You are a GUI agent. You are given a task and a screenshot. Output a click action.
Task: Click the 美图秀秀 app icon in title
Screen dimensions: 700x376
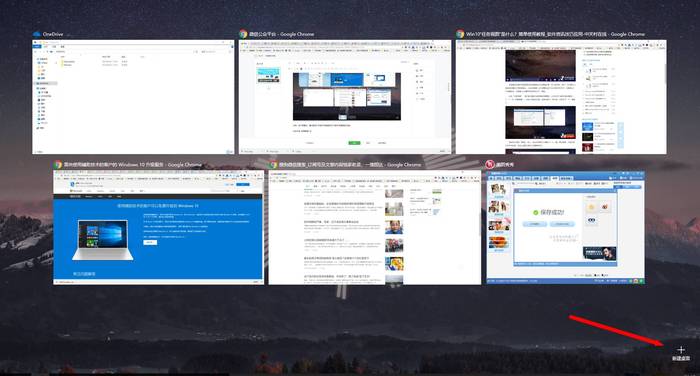click(x=490, y=164)
